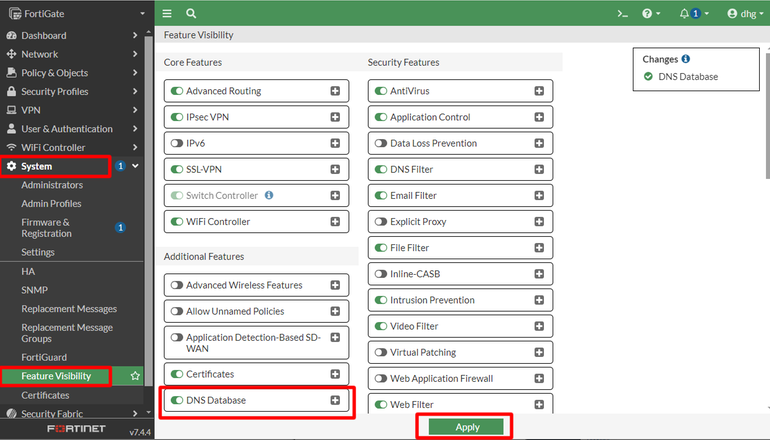770x440 pixels.
Task: Select Feature Visibility in sidebar
Action: 56,376
